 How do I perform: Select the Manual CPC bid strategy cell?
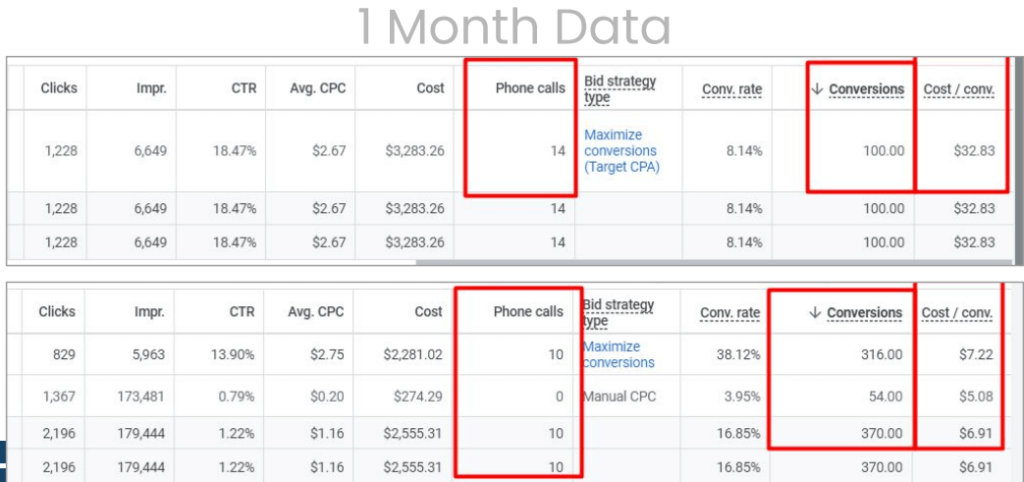click(618, 396)
